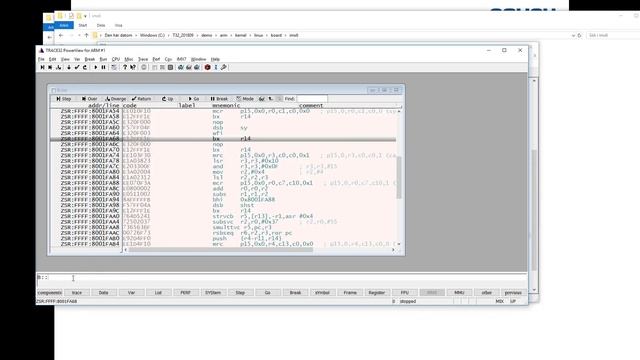
Task: Click Over button in listing window
Action: (x=89, y=99)
